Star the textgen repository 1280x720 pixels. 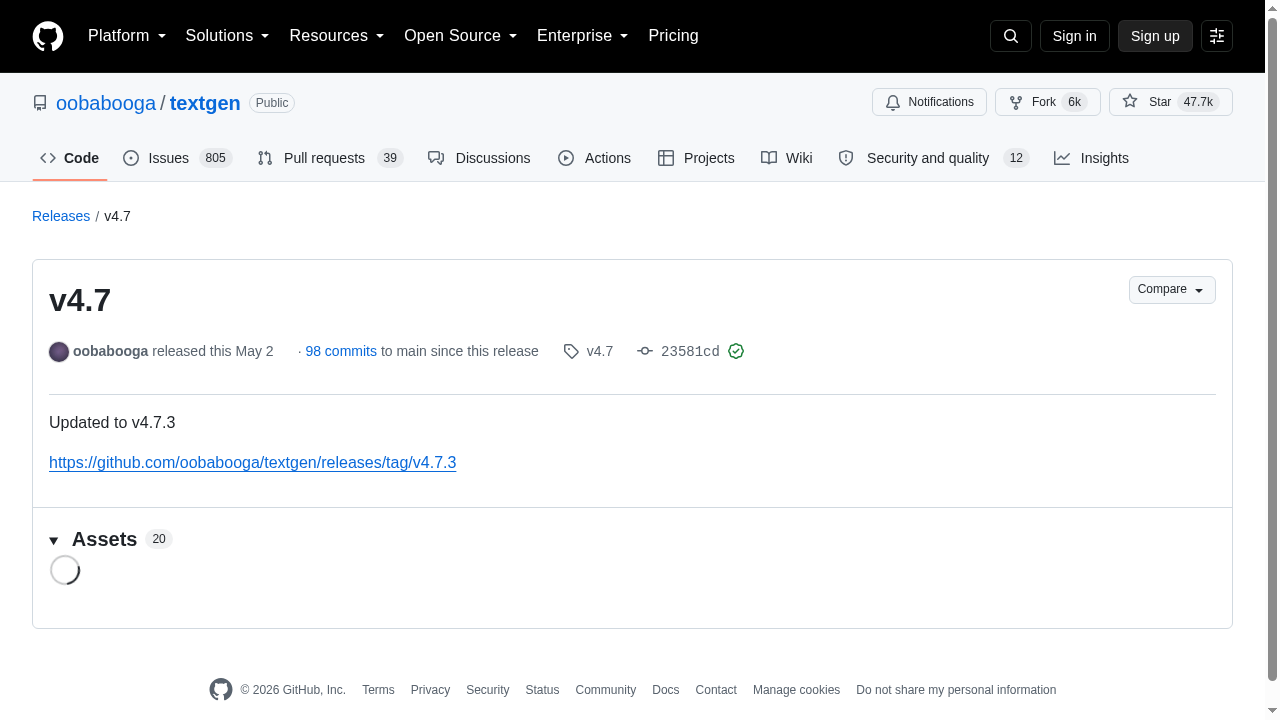click(x=1171, y=102)
